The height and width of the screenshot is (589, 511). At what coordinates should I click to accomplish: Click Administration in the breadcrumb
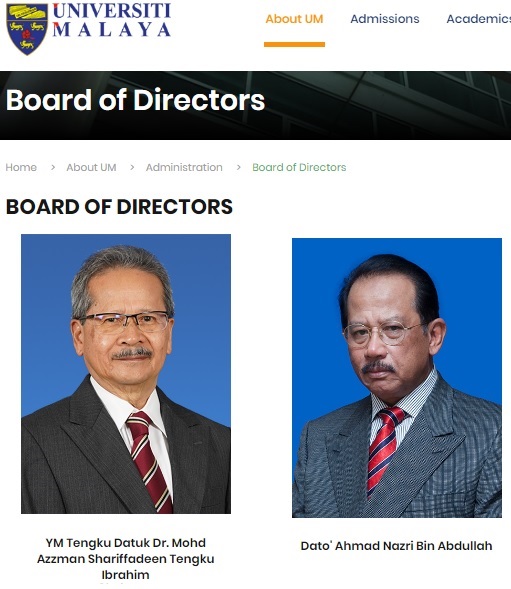[x=184, y=167]
